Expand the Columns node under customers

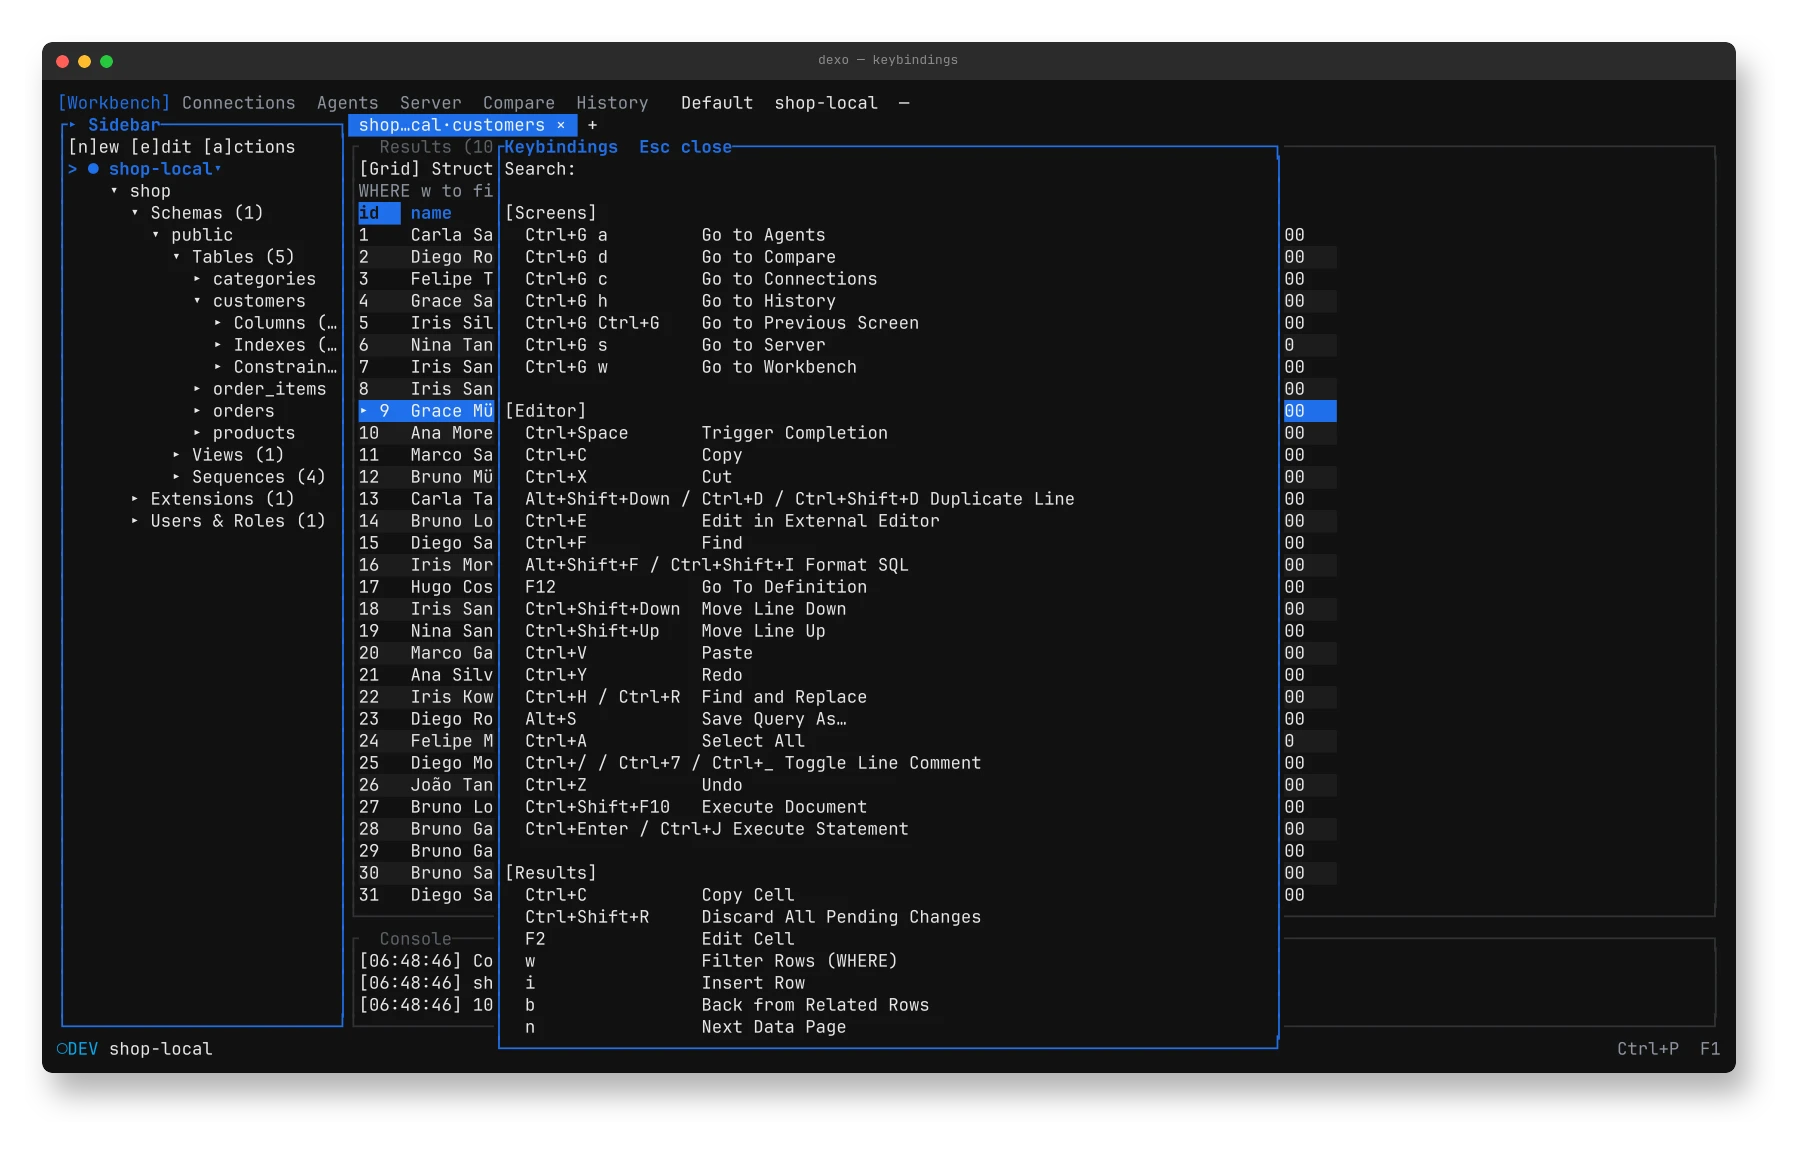(218, 323)
